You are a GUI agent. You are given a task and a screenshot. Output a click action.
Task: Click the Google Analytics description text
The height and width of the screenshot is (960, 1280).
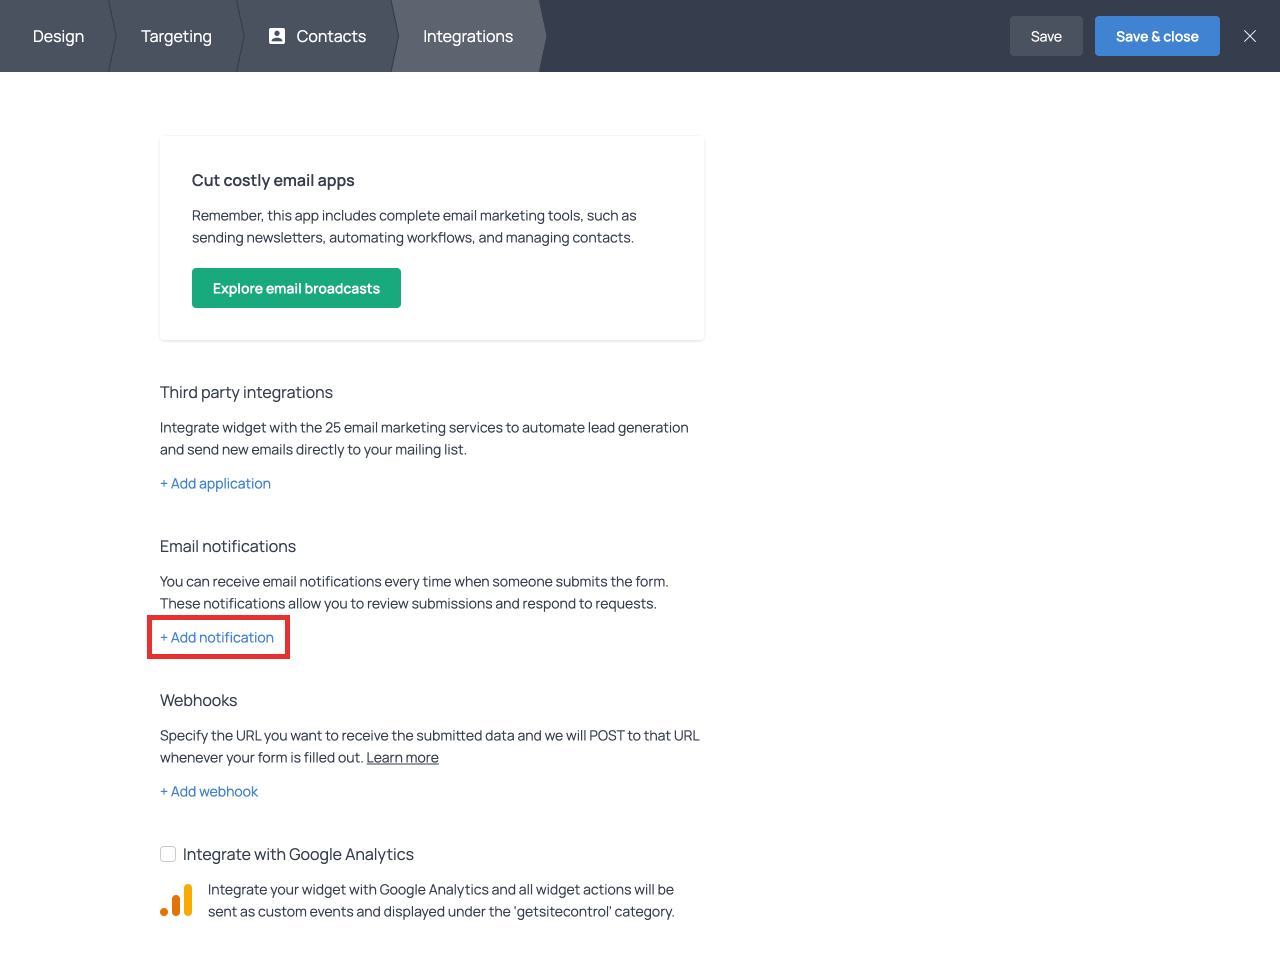(440, 900)
